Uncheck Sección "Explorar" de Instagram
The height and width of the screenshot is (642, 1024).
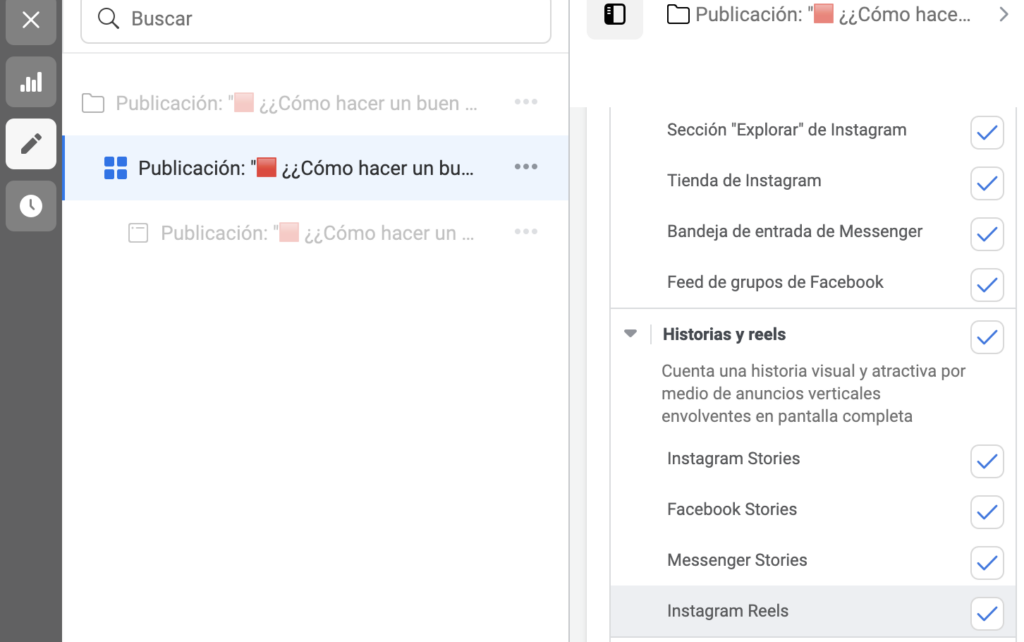(987, 133)
